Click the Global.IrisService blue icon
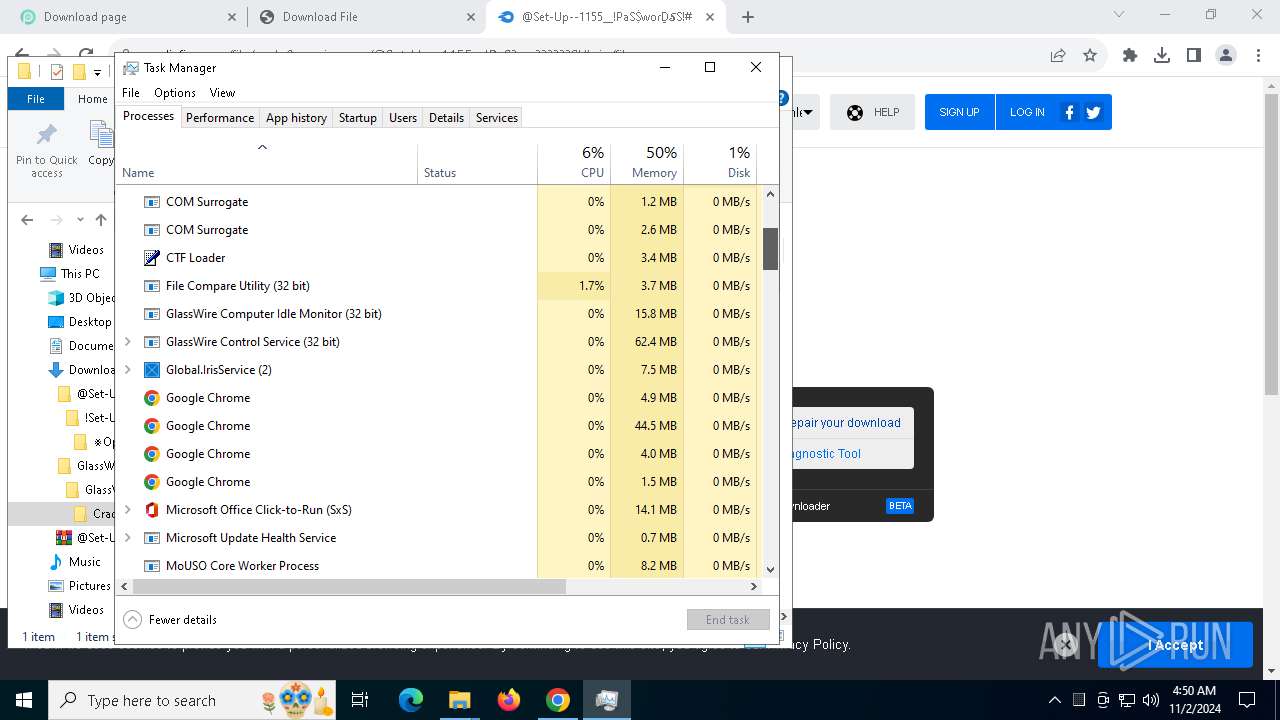This screenshot has height=720, width=1280. pos(152,370)
